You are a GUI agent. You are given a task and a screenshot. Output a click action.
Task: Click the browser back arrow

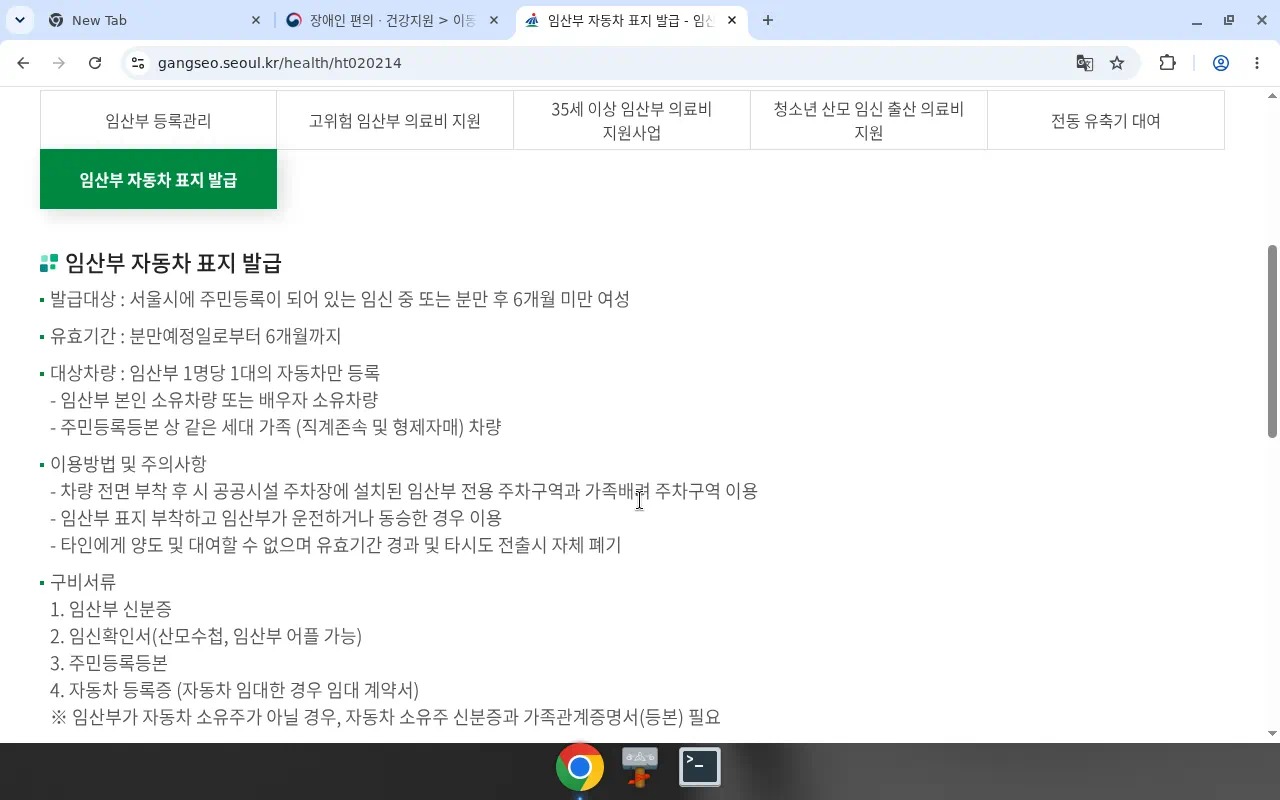click(x=23, y=63)
